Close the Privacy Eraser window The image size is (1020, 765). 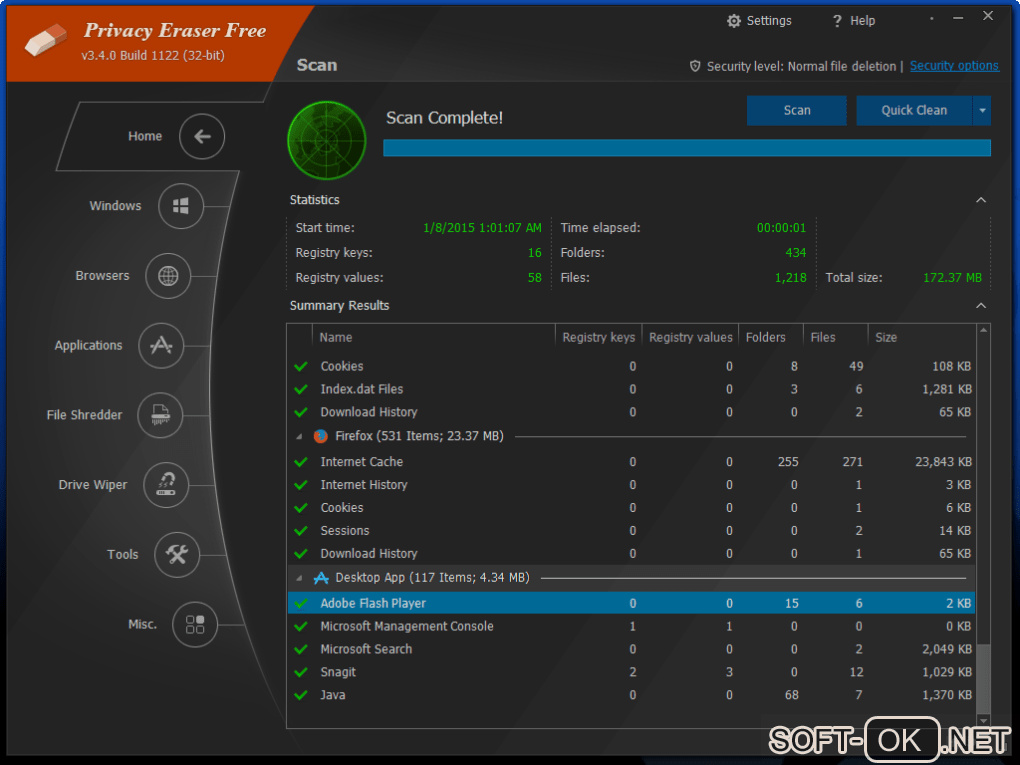(988, 16)
